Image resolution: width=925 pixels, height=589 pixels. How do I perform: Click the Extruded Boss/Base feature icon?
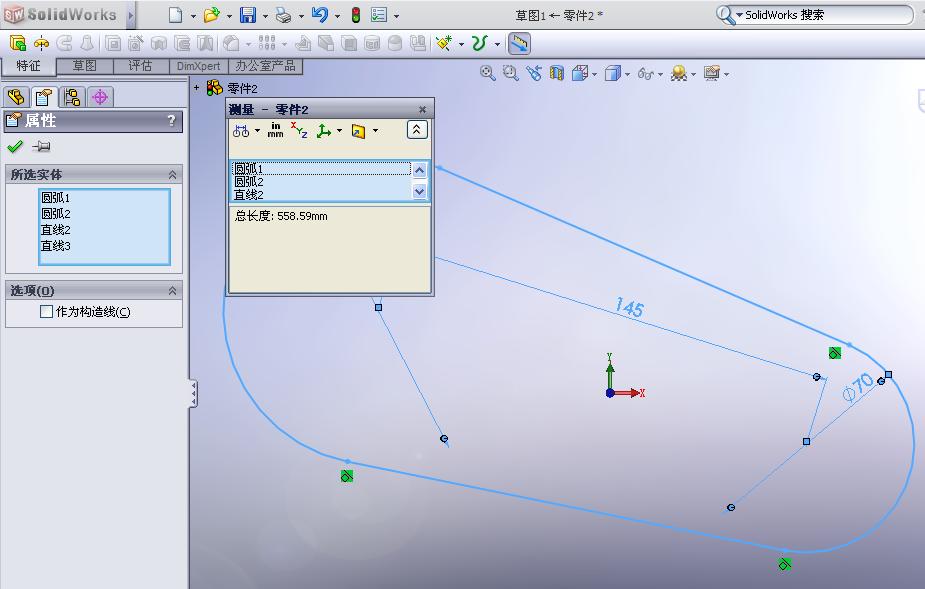pos(18,43)
